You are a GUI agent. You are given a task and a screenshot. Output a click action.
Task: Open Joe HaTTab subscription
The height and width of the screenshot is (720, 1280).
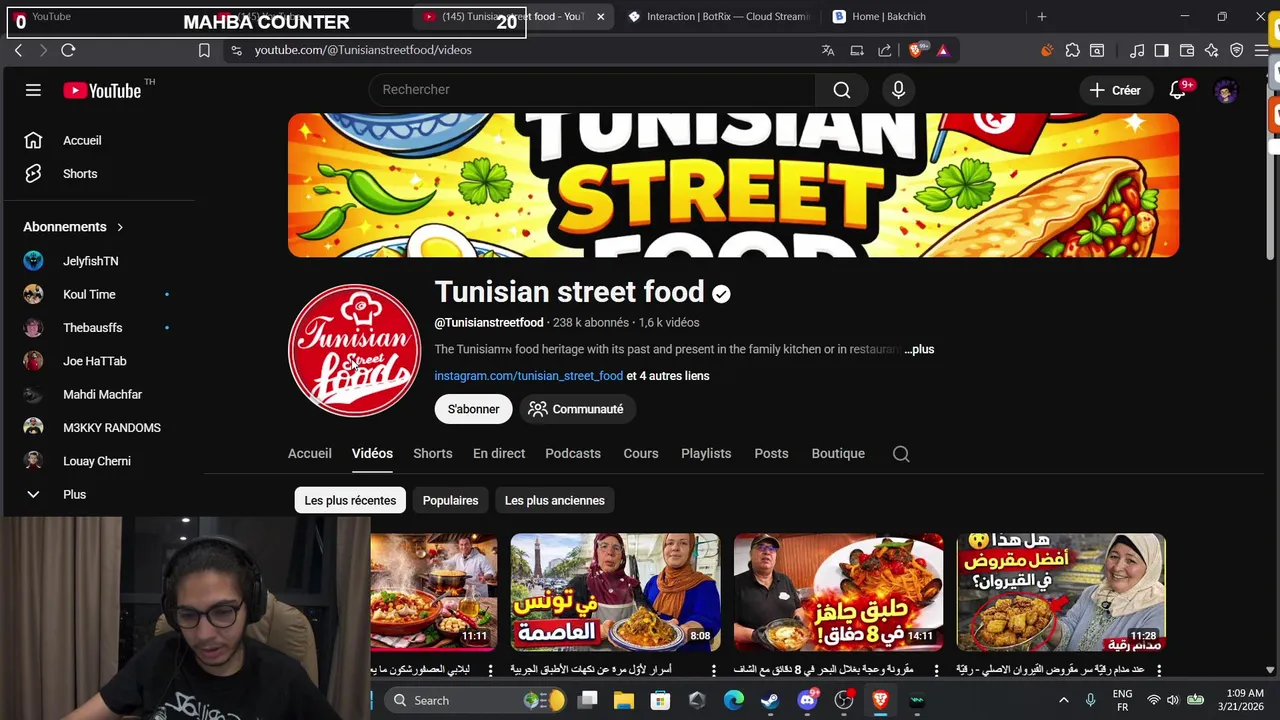pos(94,361)
